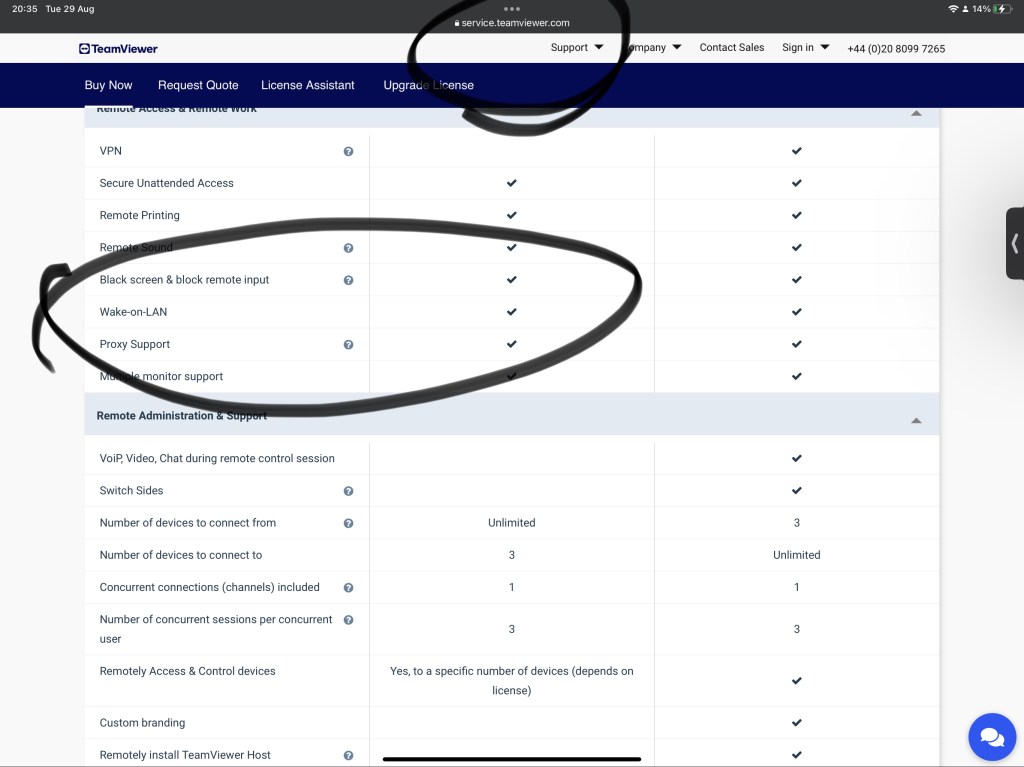Call the +44 (0)20 8099 7265 number
Image resolution: width=1024 pixels, height=767 pixels.
(x=896, y=49)
